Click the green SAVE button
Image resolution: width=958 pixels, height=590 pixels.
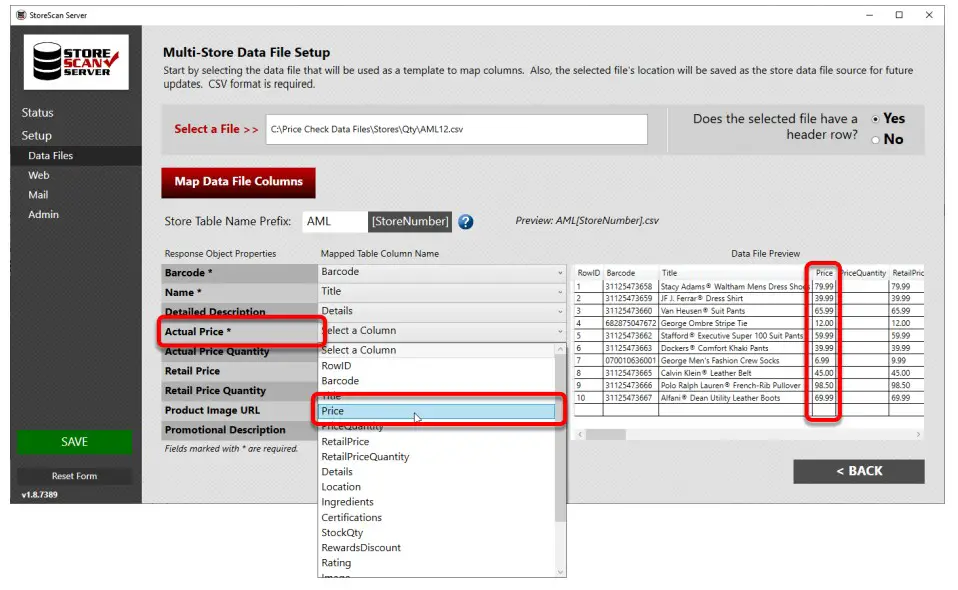pos(75,442)
